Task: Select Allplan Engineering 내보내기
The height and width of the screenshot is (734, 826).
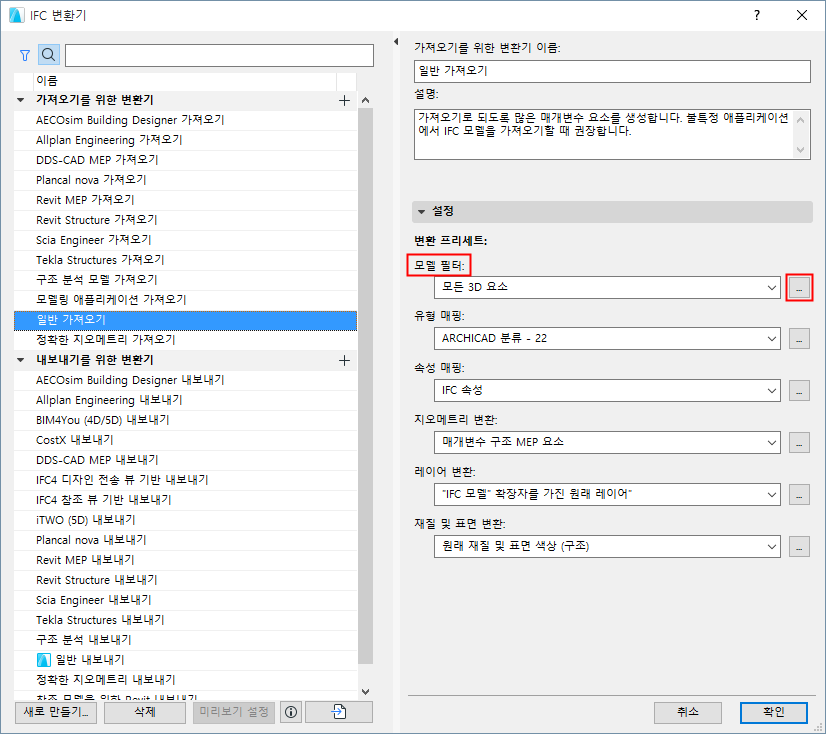Action: 185,400
